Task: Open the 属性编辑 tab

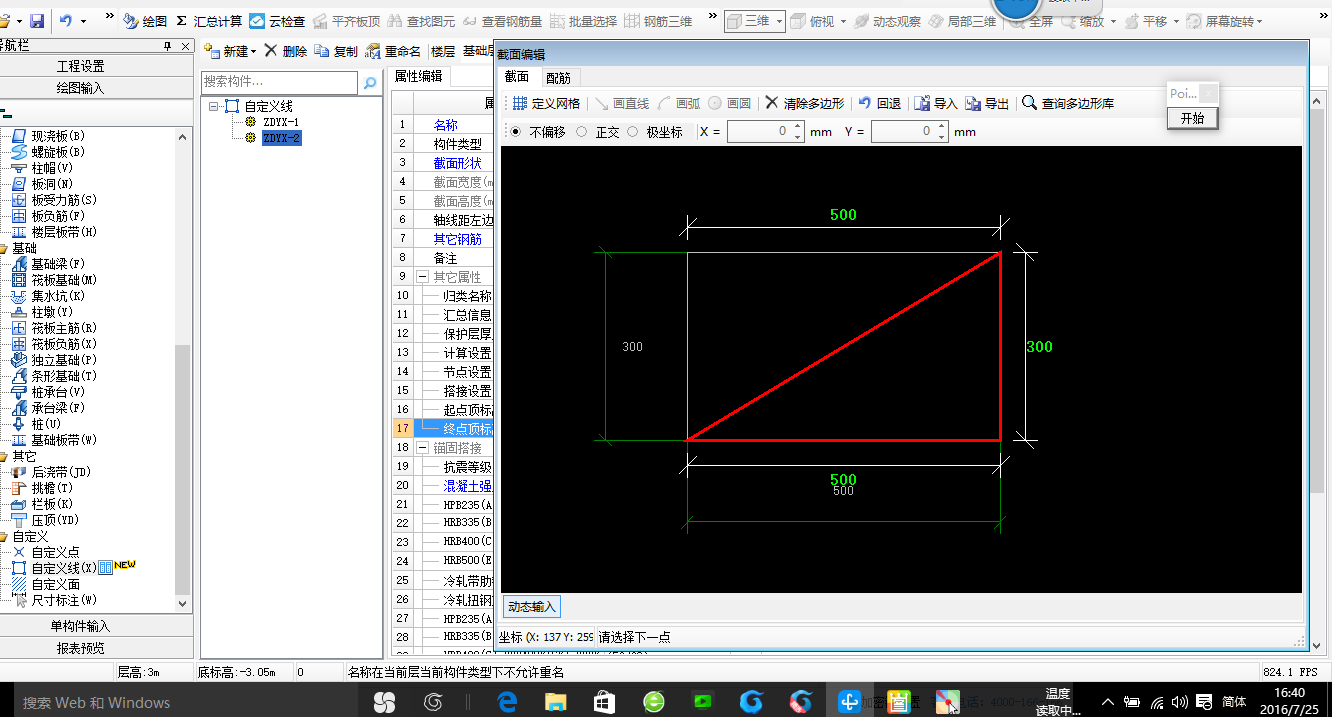Action: 419,76
